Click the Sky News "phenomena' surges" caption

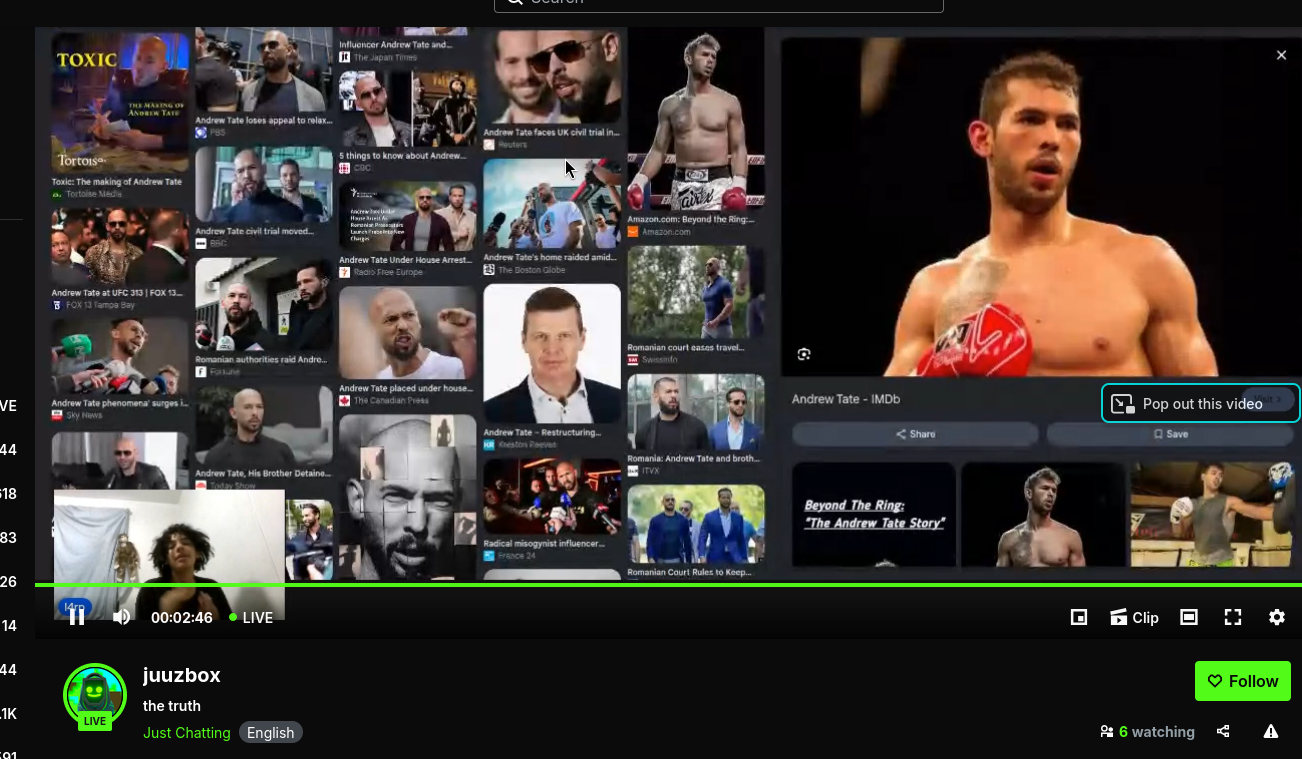point(119,403)
